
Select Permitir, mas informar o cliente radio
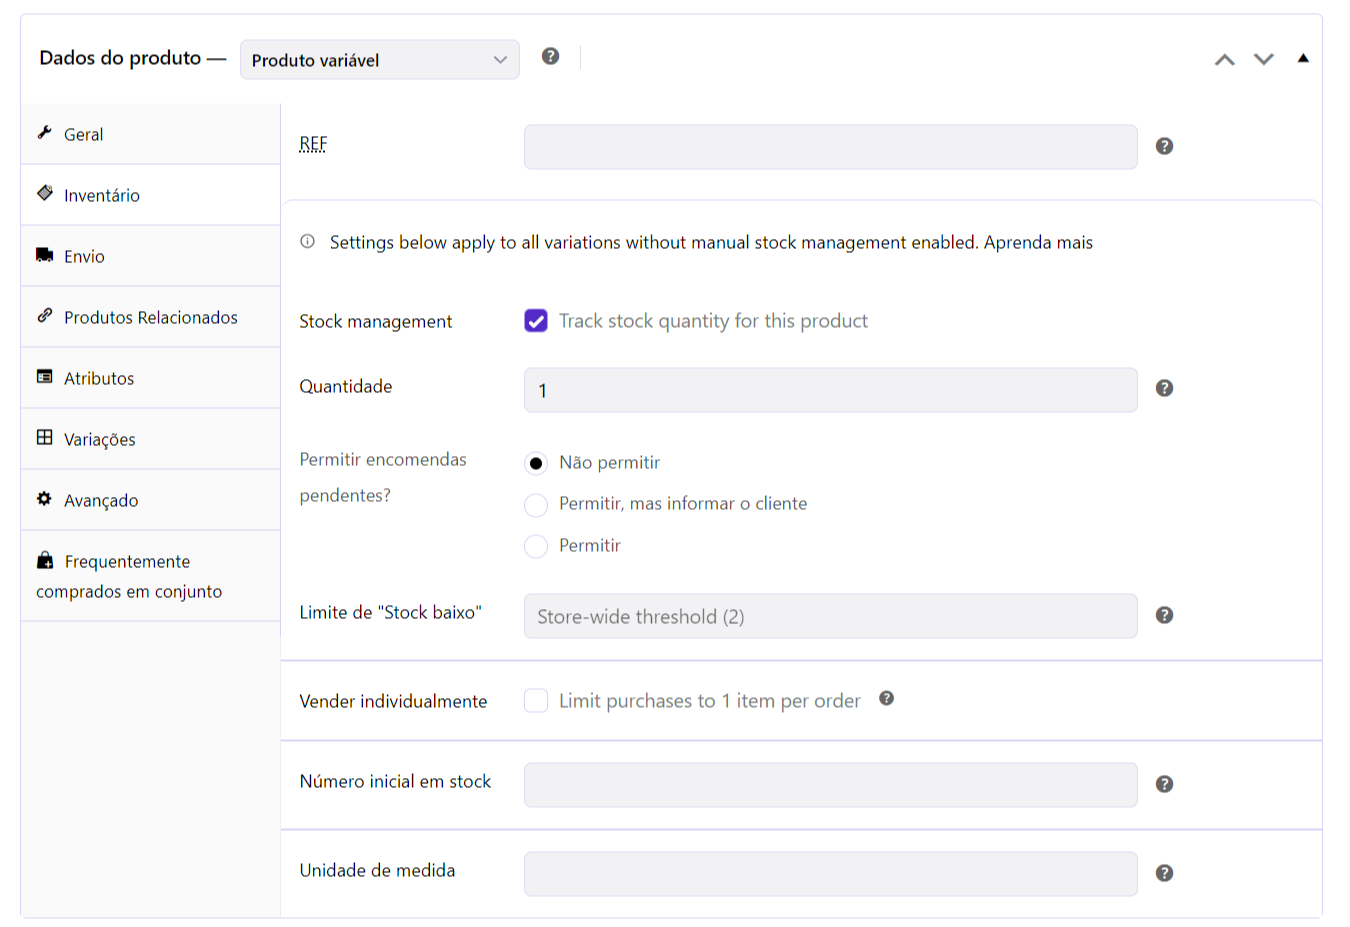tap(536, 505)
